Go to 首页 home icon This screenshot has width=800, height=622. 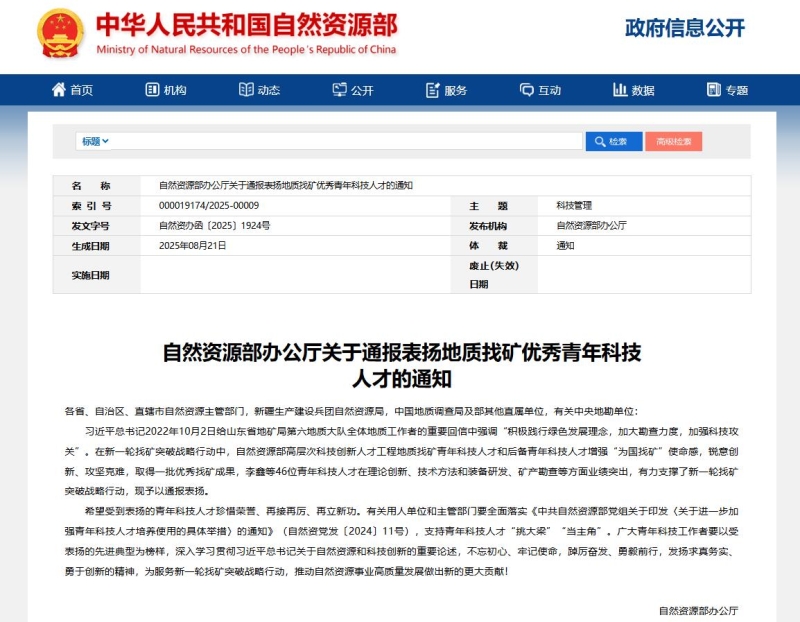pyautogui.click(x=59, y=90)
